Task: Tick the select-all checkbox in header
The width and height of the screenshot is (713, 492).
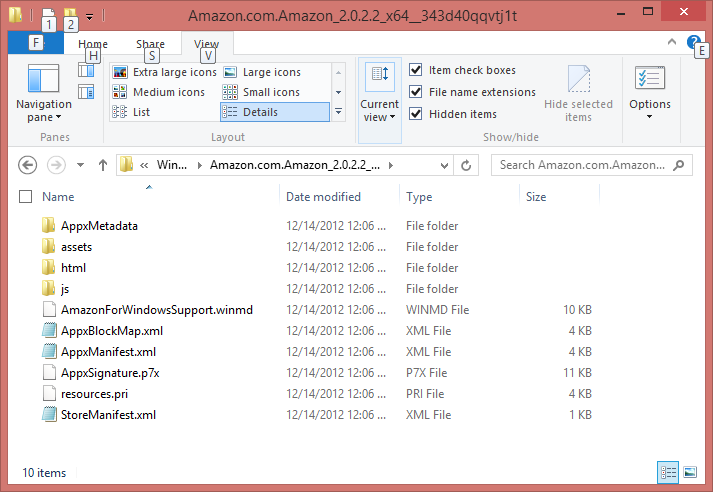Action: 25,196
